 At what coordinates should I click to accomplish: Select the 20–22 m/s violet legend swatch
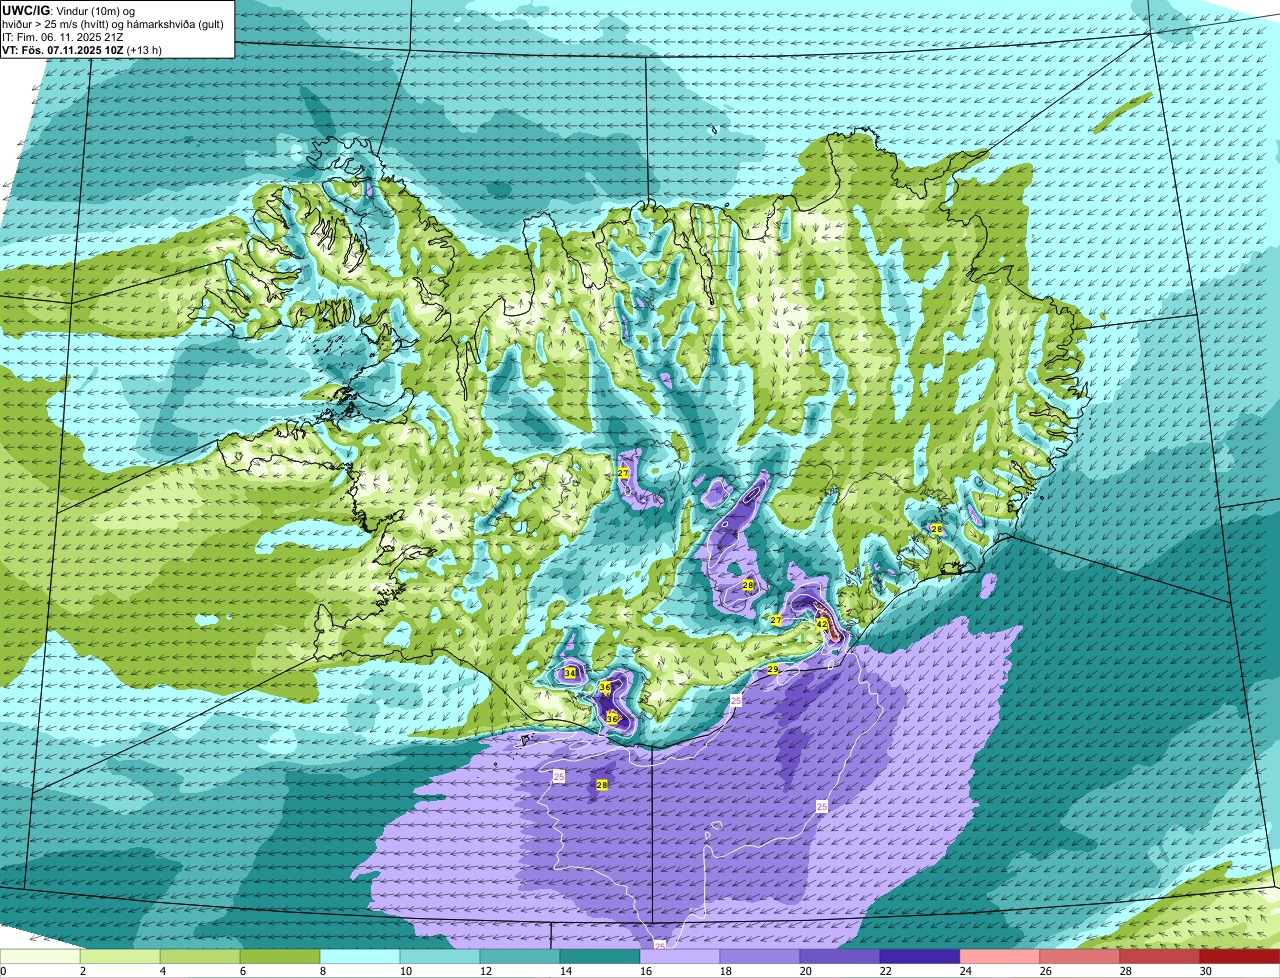840,957
